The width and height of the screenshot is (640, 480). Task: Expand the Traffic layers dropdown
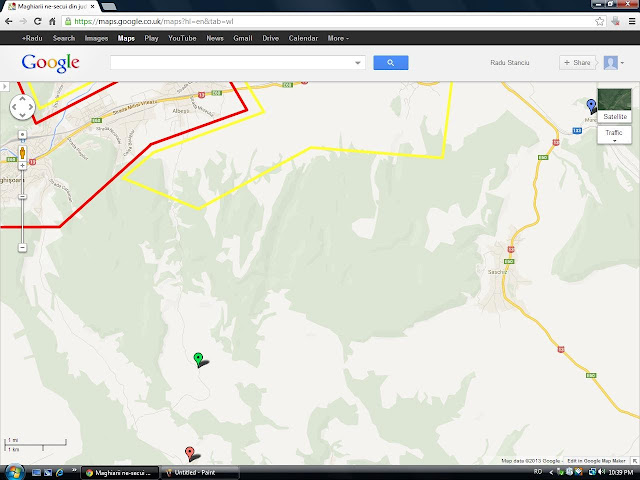pyautogui.click(x=614, y=141)
